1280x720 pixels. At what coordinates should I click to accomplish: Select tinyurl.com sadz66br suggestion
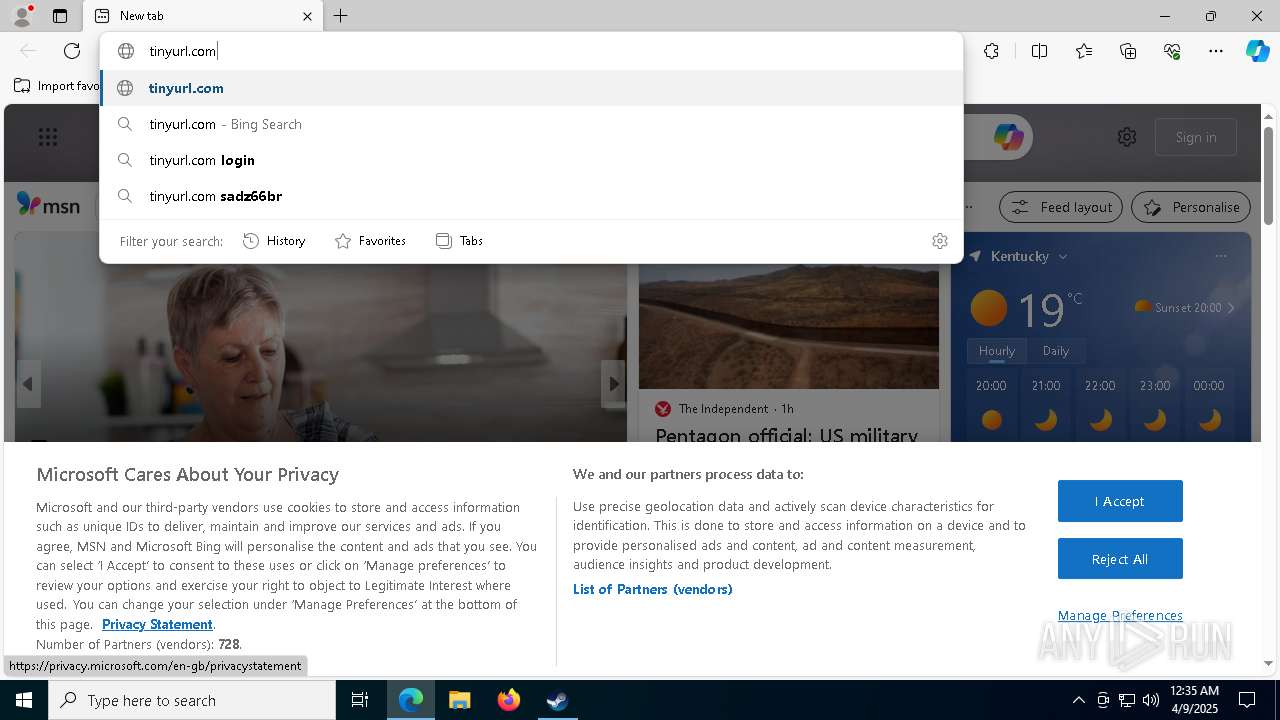[532, 196]
